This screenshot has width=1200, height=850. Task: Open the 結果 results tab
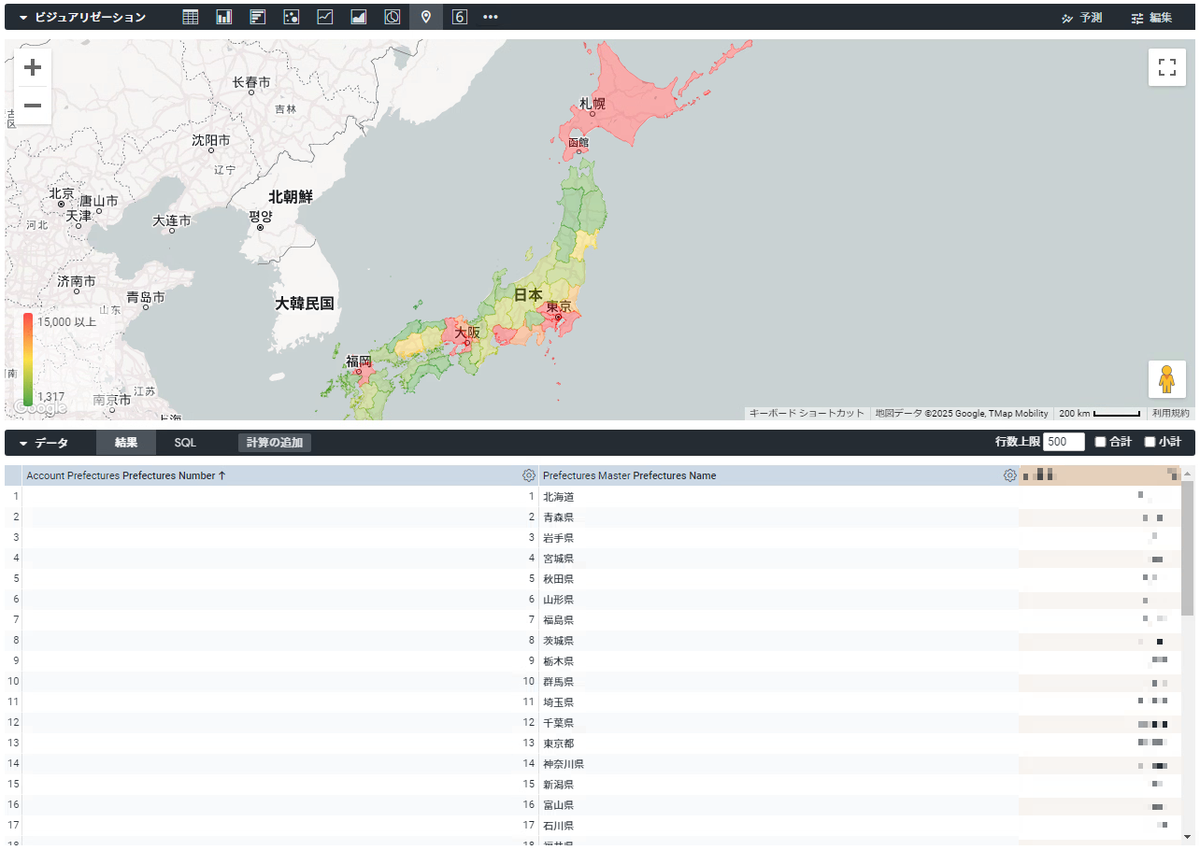coord(125,442)
